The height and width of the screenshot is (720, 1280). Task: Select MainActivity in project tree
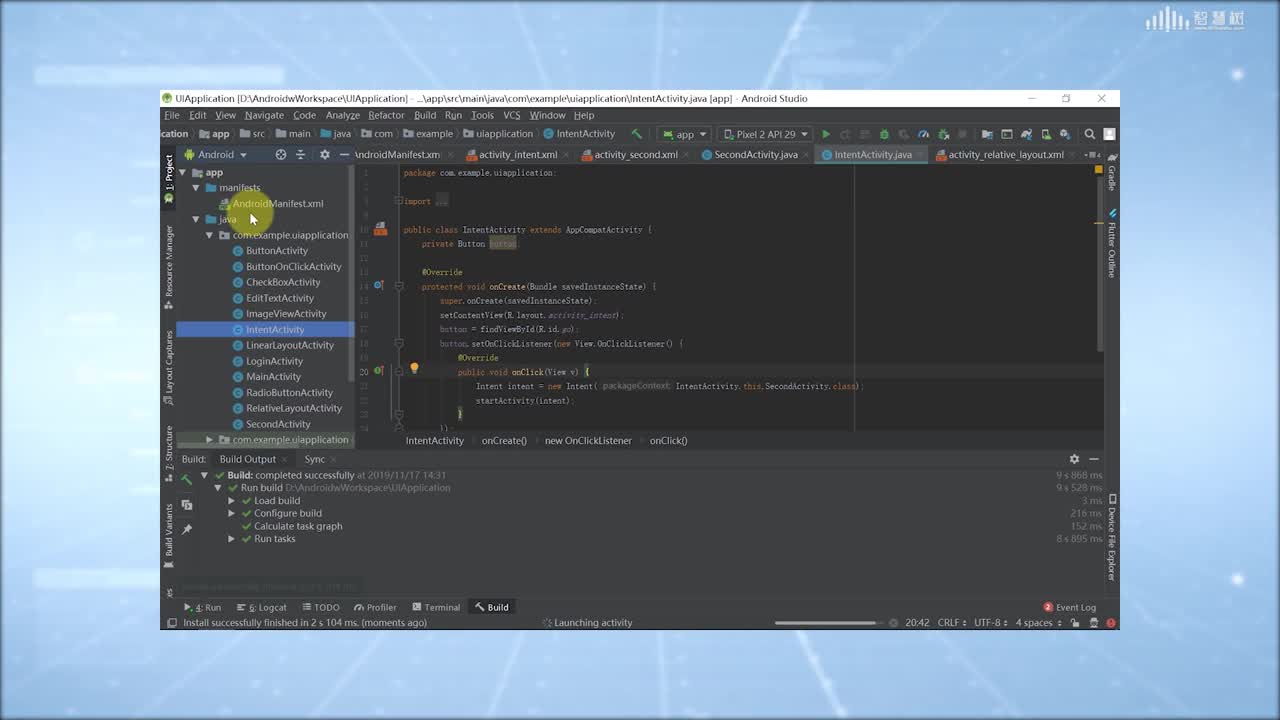pyautogui.click(x=273, y=377)
